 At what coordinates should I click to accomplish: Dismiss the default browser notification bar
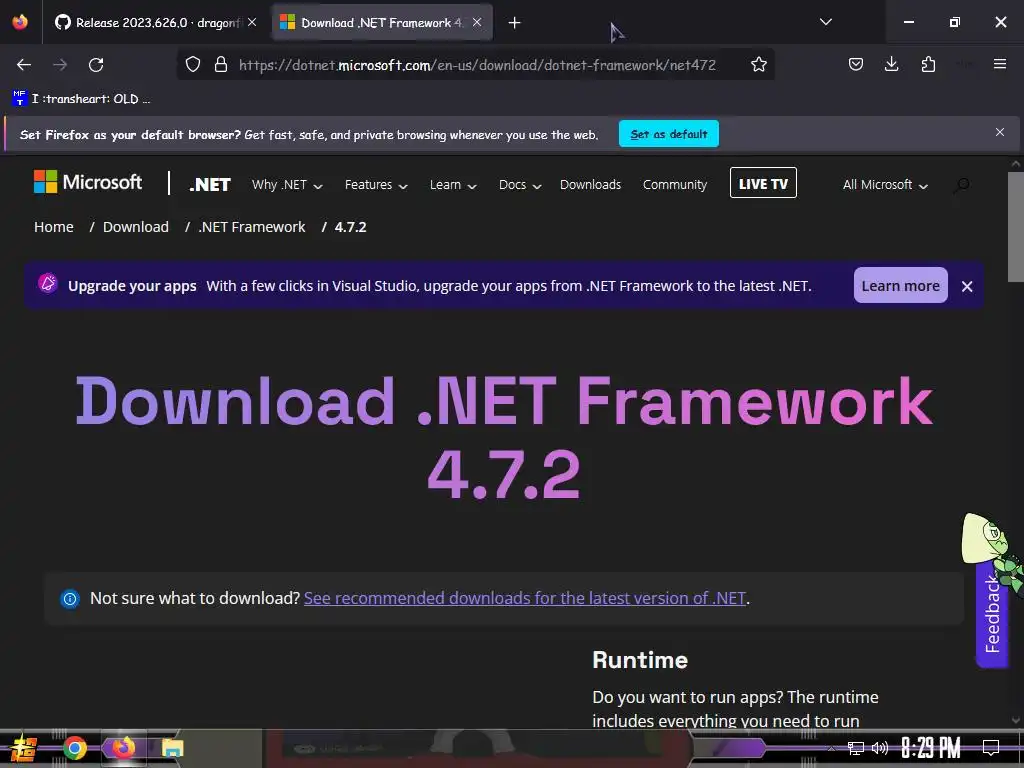point(1000,133)
